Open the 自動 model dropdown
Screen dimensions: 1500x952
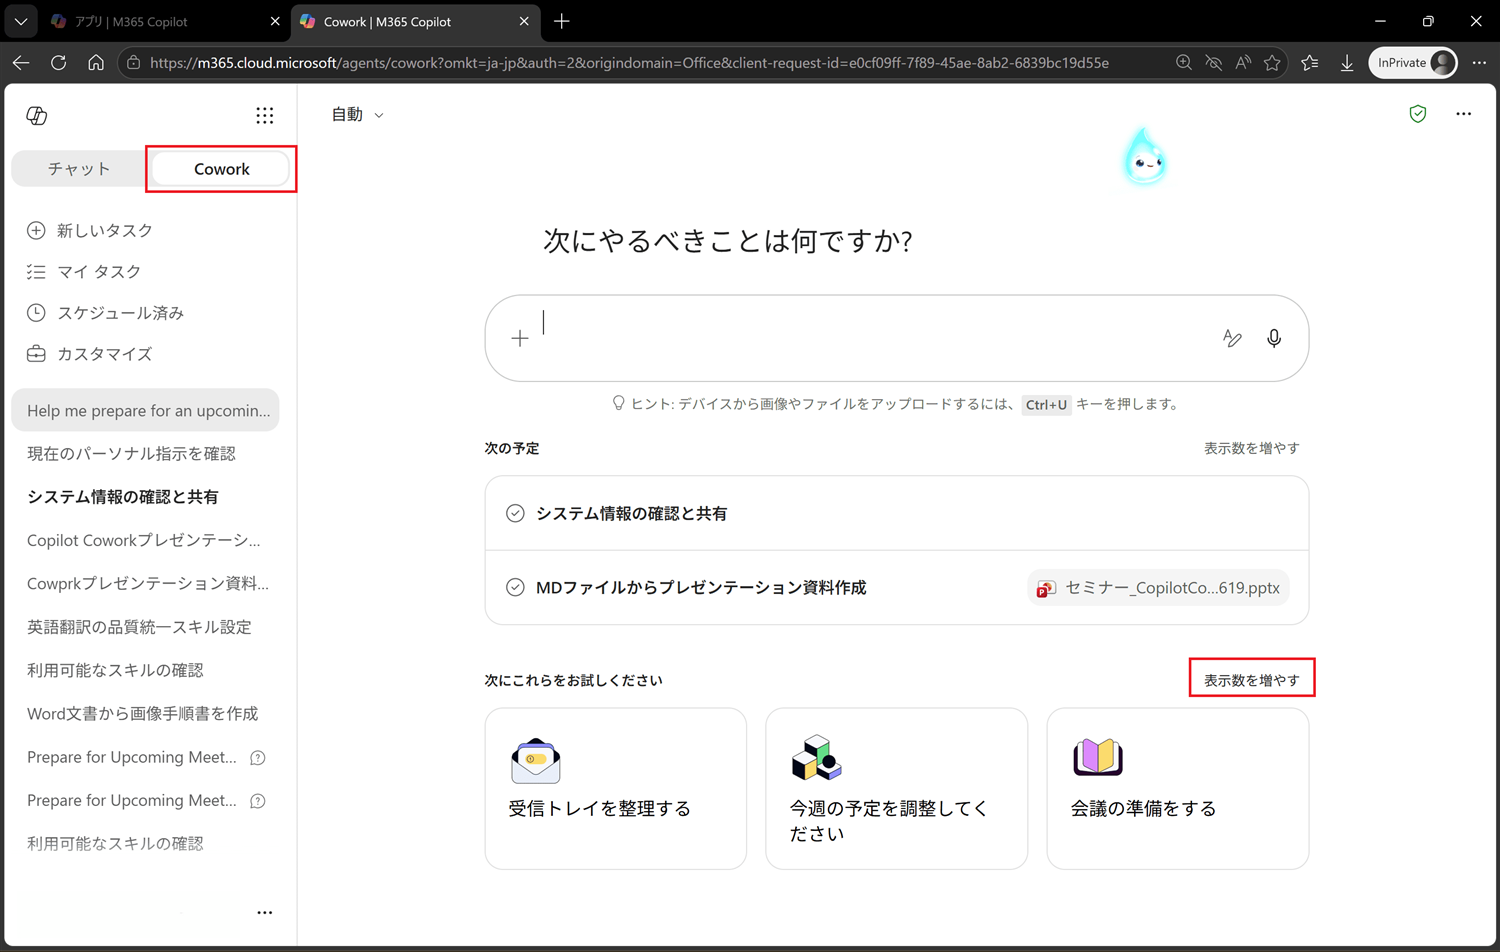click(x=357, y=115)
